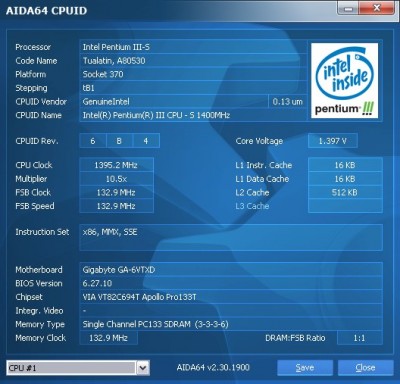Click the Close button at the bottom
The height and width of the screenshot is (384, 400).
(x=365, y=368)
